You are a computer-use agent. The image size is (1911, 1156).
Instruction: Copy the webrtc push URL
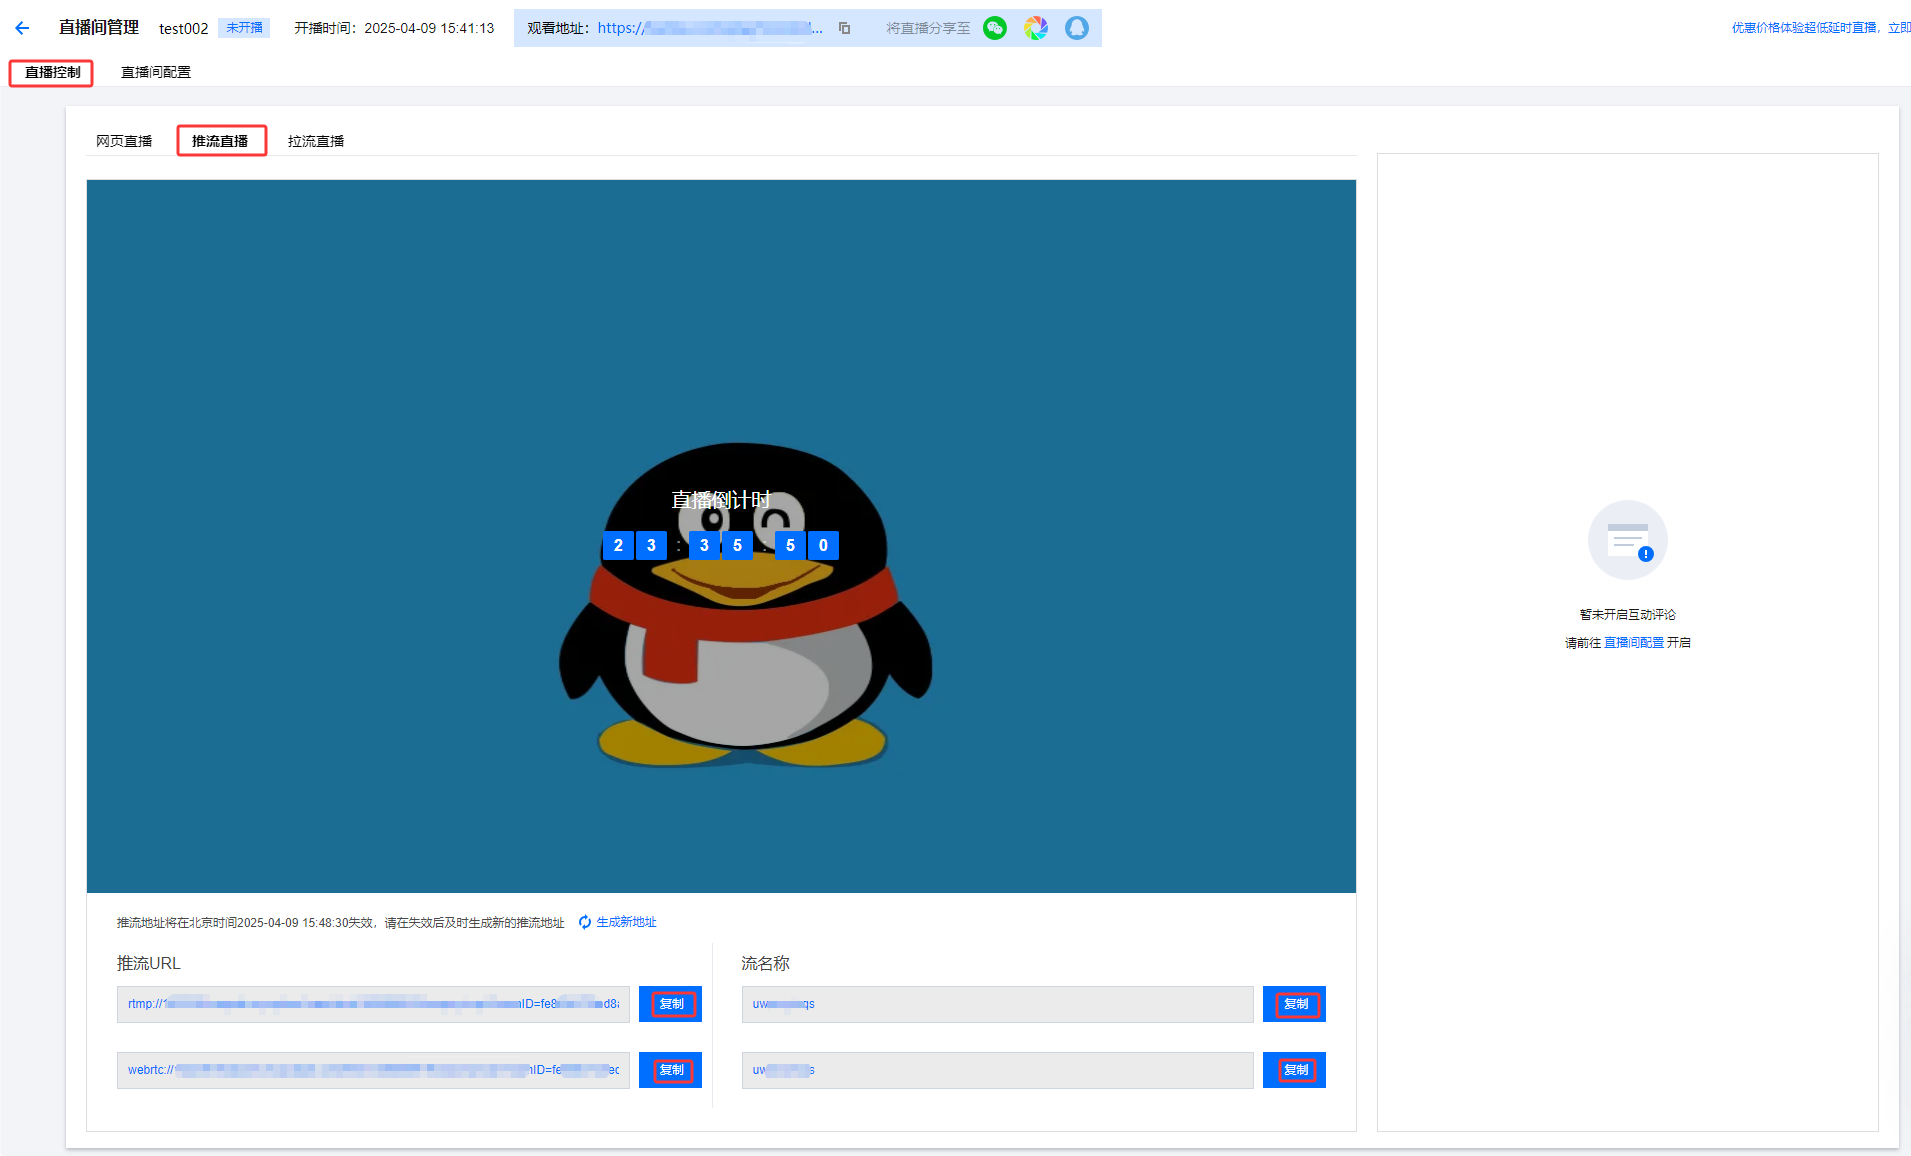click(670, 1070)
